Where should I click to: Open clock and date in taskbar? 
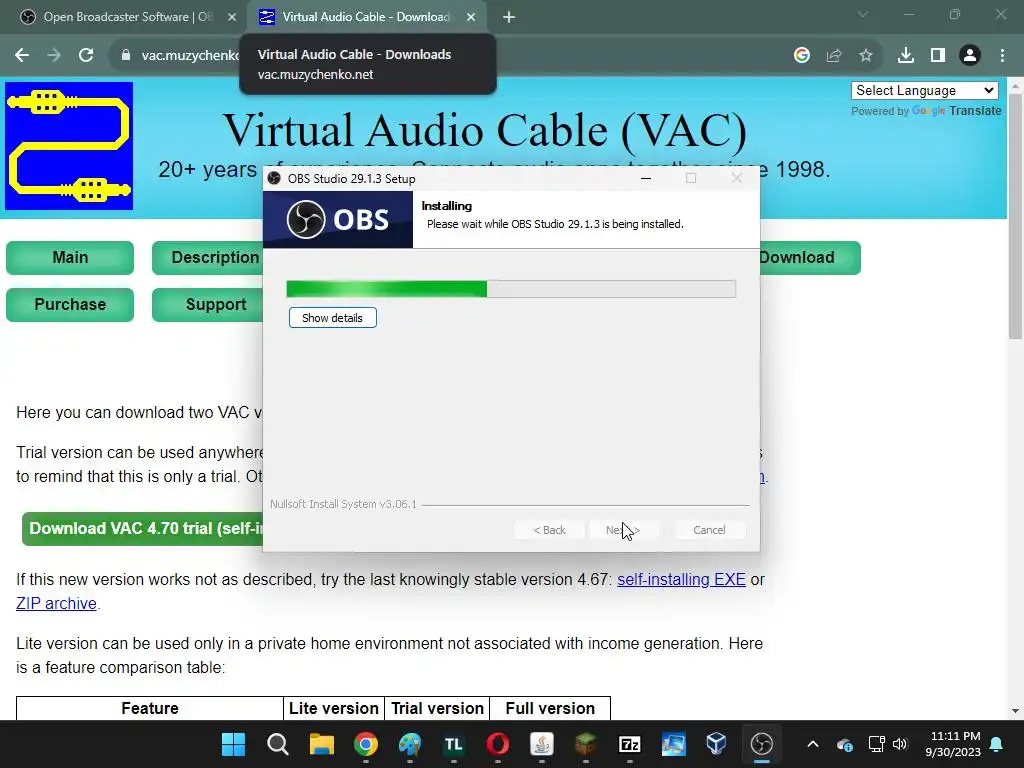click(953, 744)
